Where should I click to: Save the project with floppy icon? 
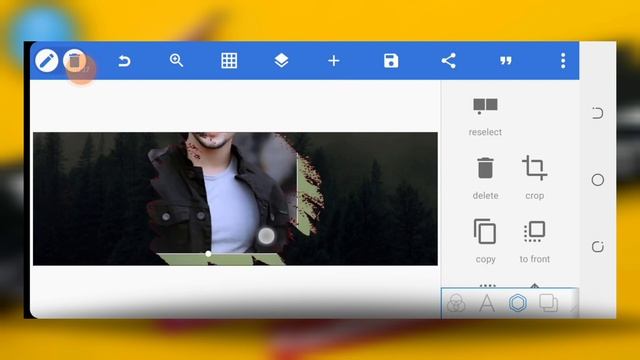tap(391, 61)
